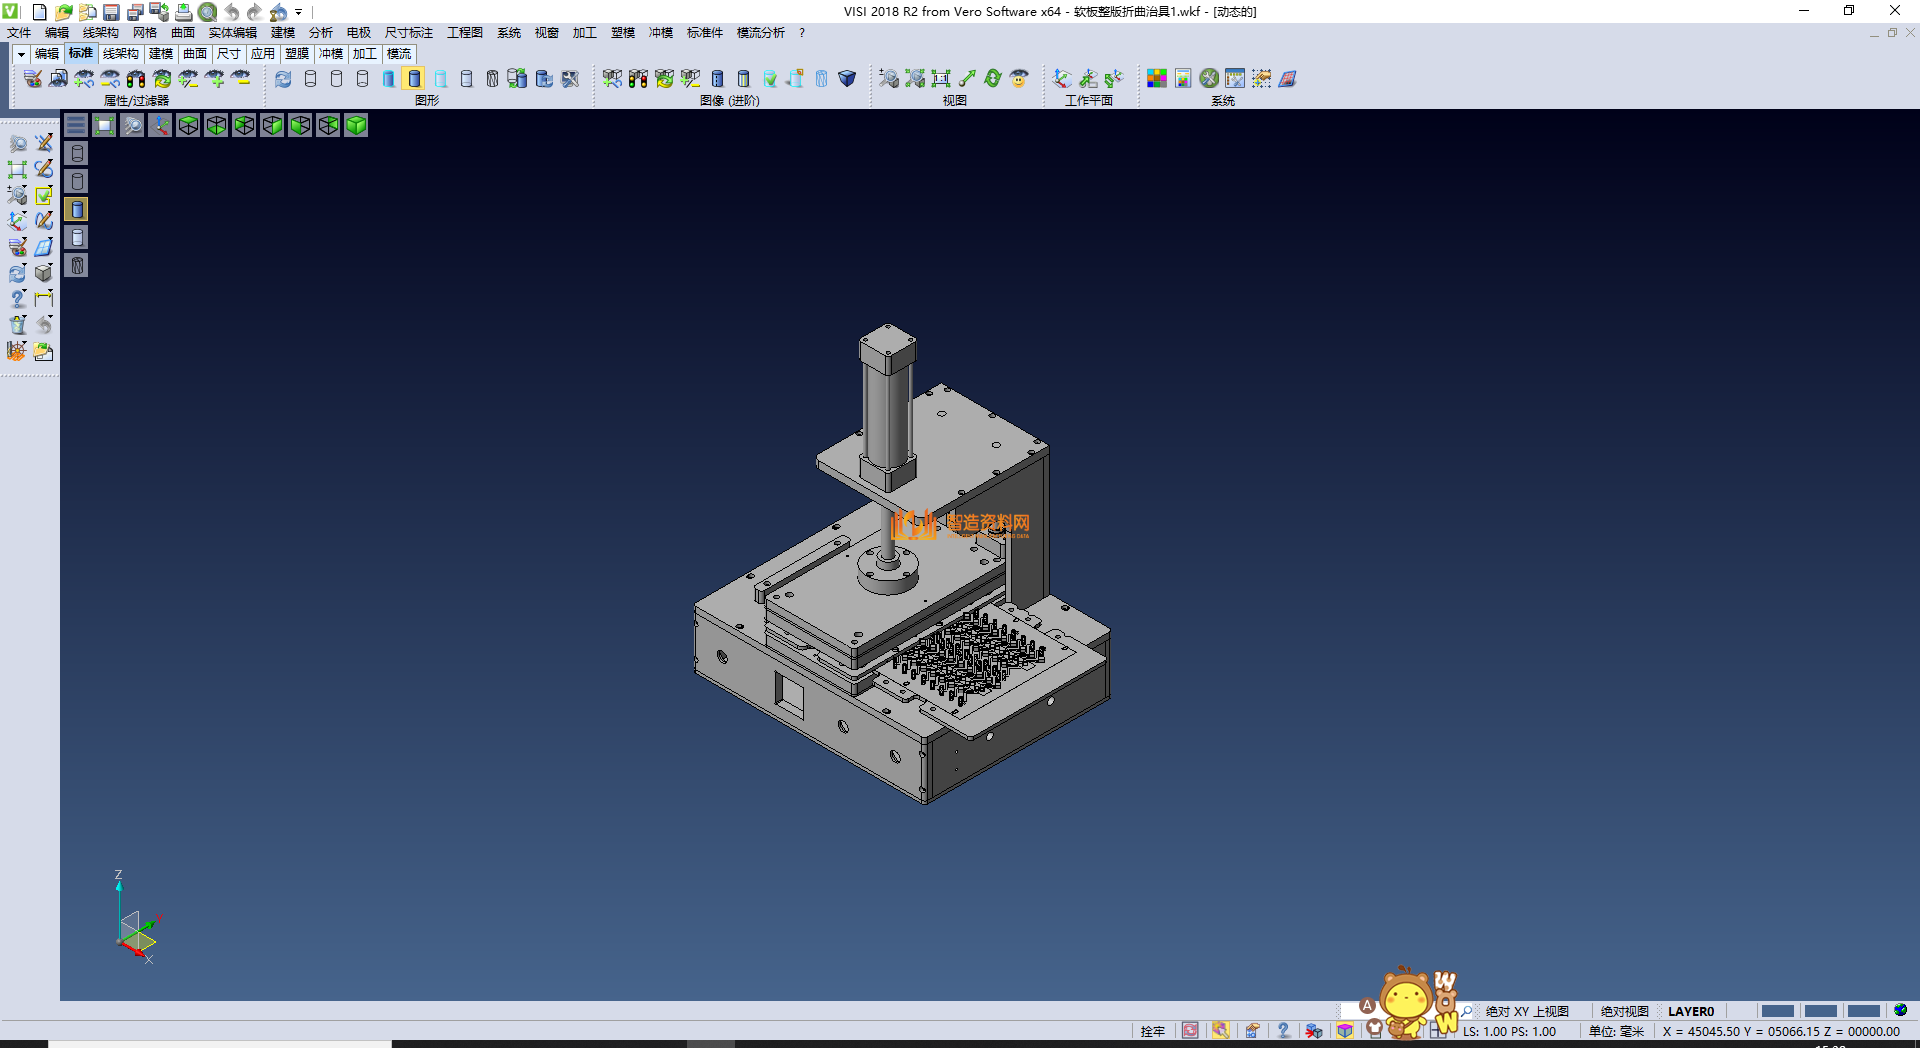Select the 1:1 zoom view icon
The height and width of the screenshot is (1048, 1920).
coord(941,78)
